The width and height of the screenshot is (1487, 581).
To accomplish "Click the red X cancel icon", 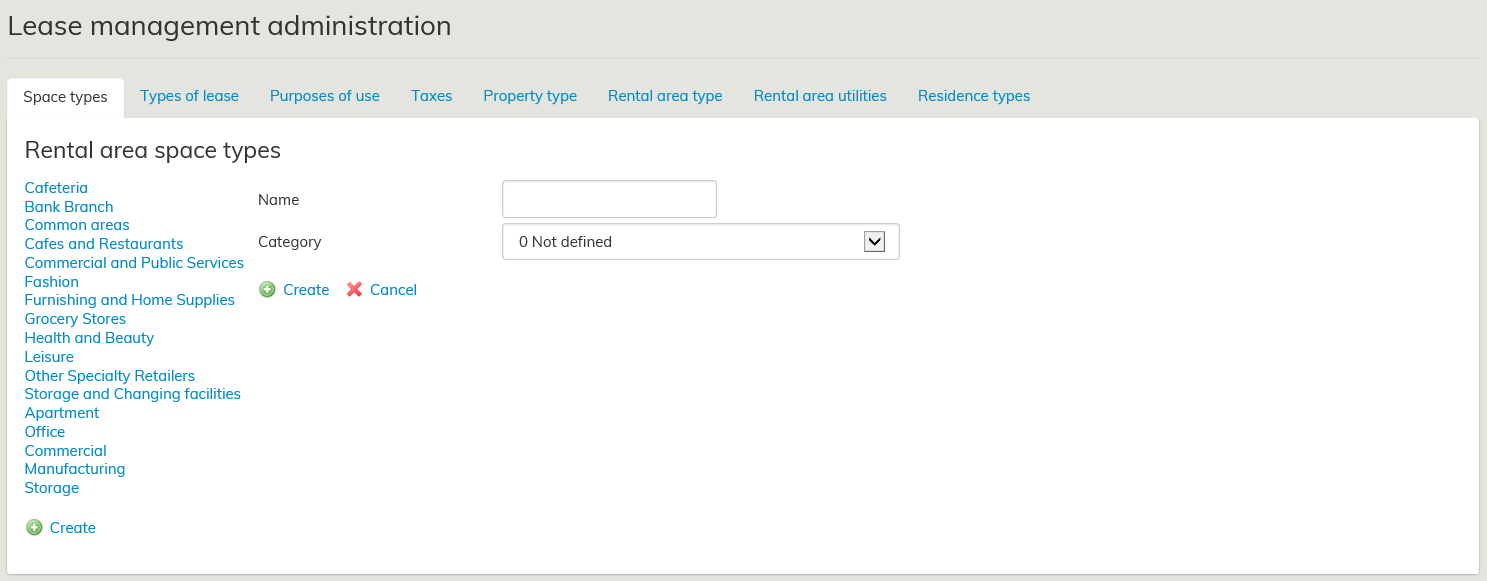I will [354, 290].
